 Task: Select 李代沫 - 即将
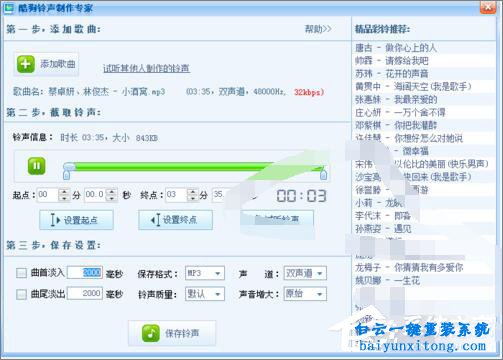[x=383, y=216]
